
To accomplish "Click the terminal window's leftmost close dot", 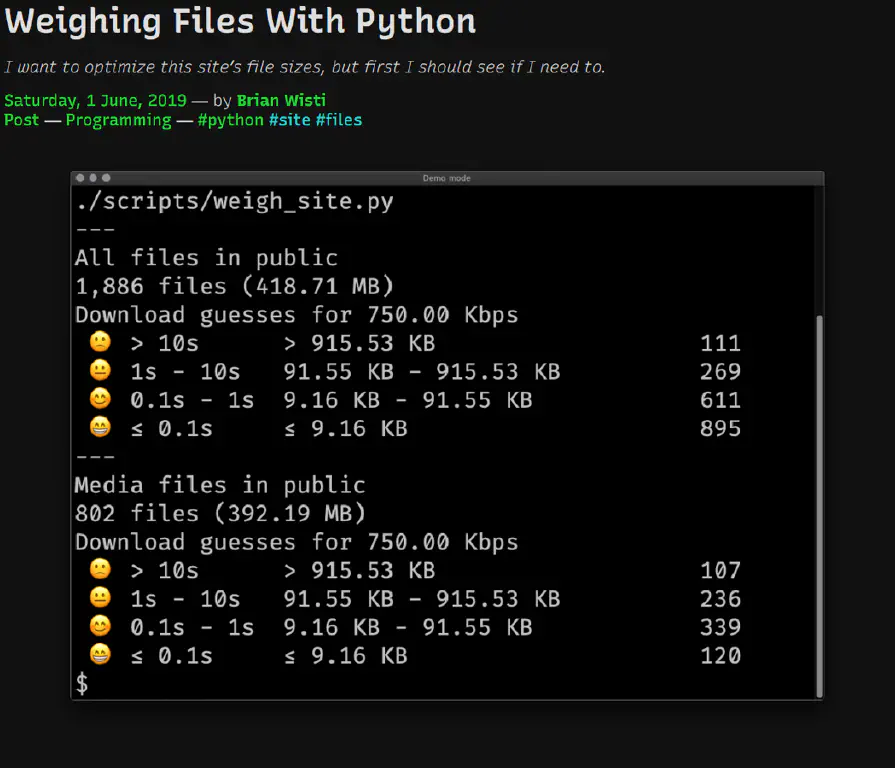I will [x=80, y=178].
